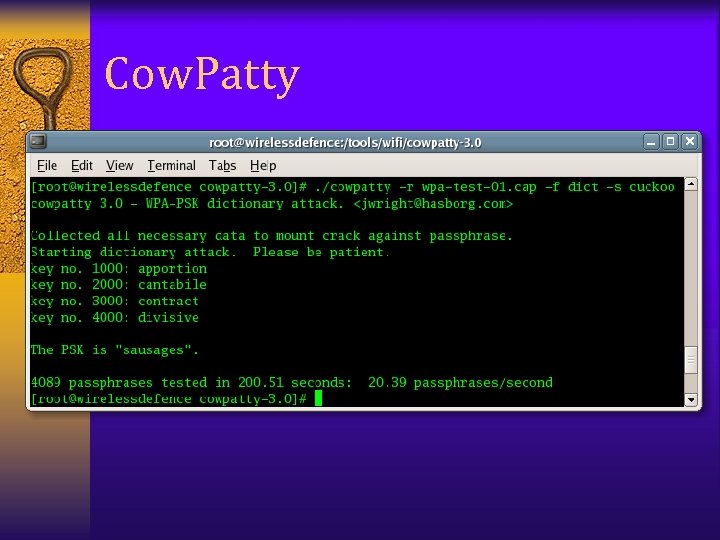Click the "The PSK is "sausages"." line
Viewport: 720px width, 540px height.
point(115,350)
